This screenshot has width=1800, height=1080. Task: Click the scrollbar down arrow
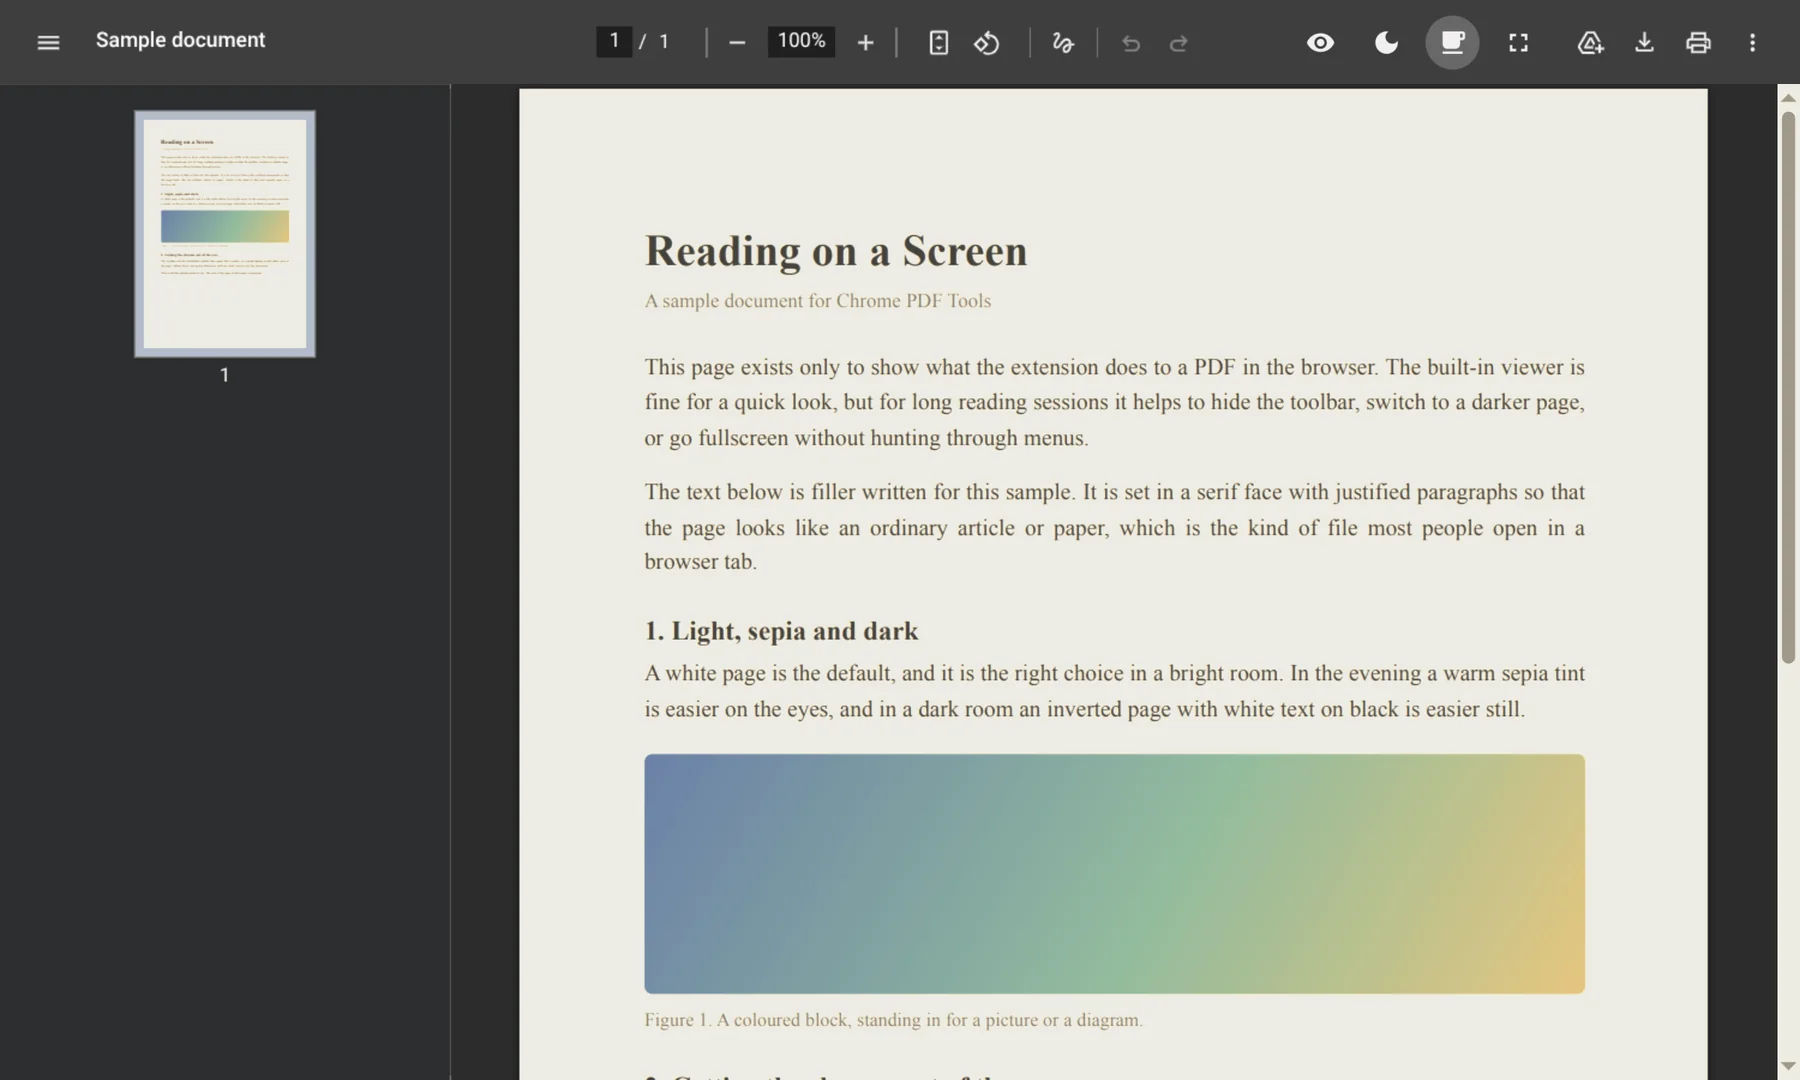1788,1066
